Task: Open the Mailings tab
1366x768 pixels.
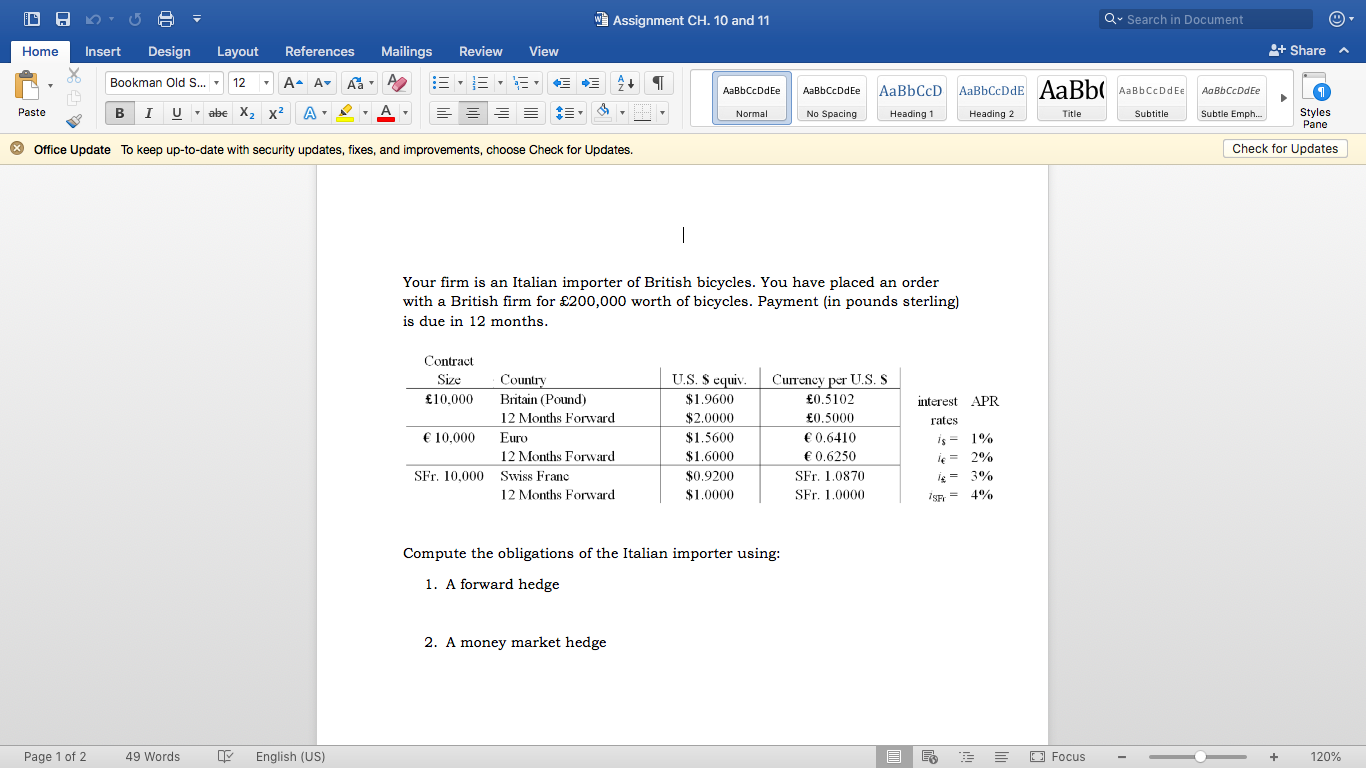Action: 407,52
